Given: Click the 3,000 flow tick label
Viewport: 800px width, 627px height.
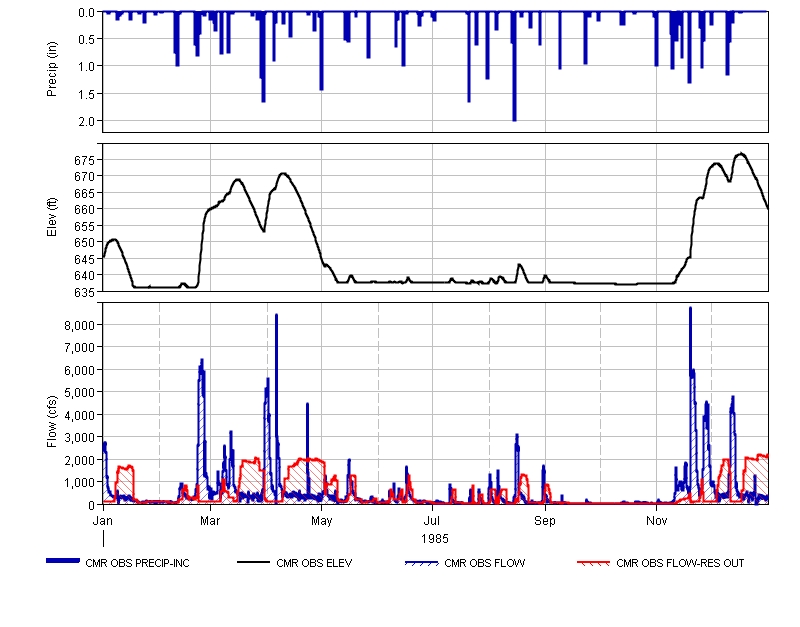Looking at the screenshot, I should (80, 438).
